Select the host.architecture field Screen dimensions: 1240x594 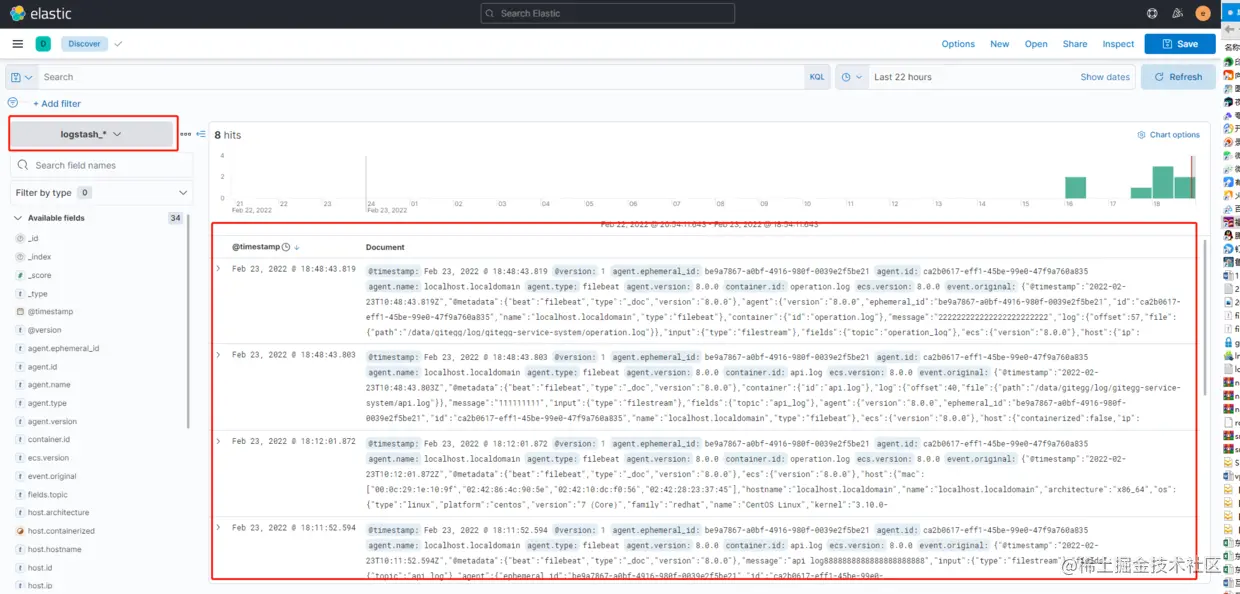58,513
